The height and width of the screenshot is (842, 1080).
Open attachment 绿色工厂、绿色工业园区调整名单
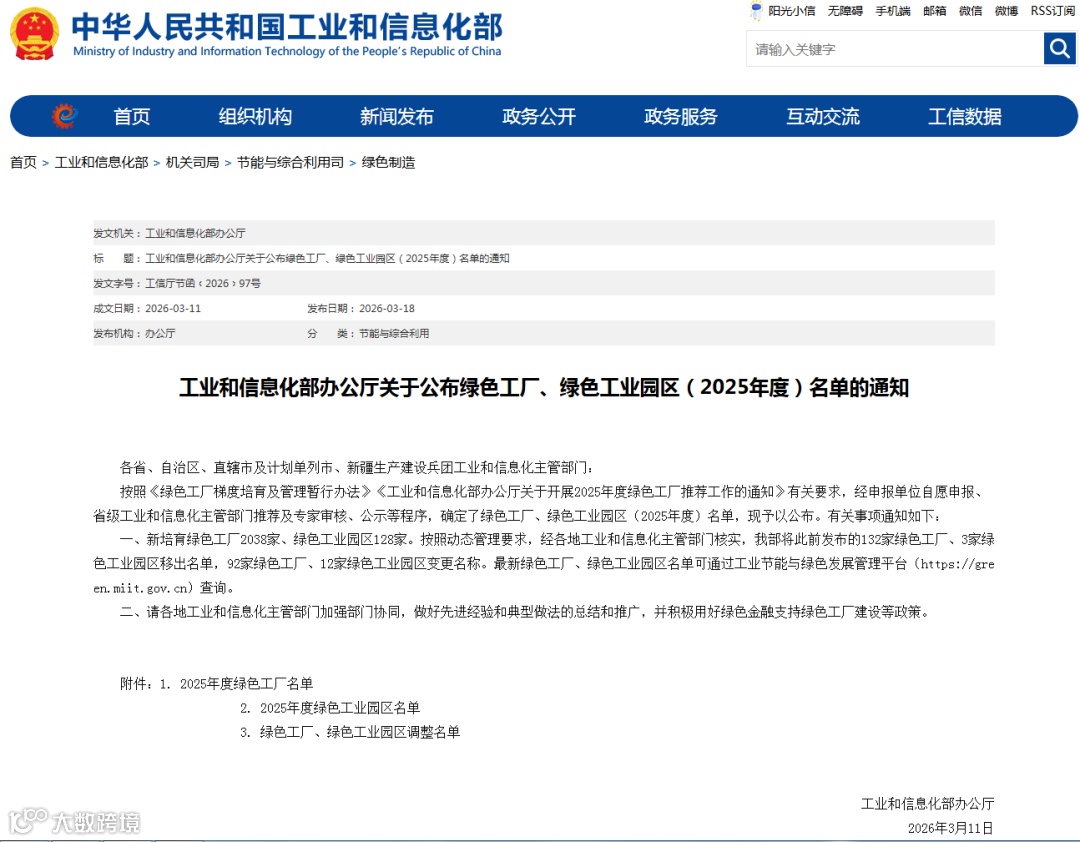pos(360,732)
